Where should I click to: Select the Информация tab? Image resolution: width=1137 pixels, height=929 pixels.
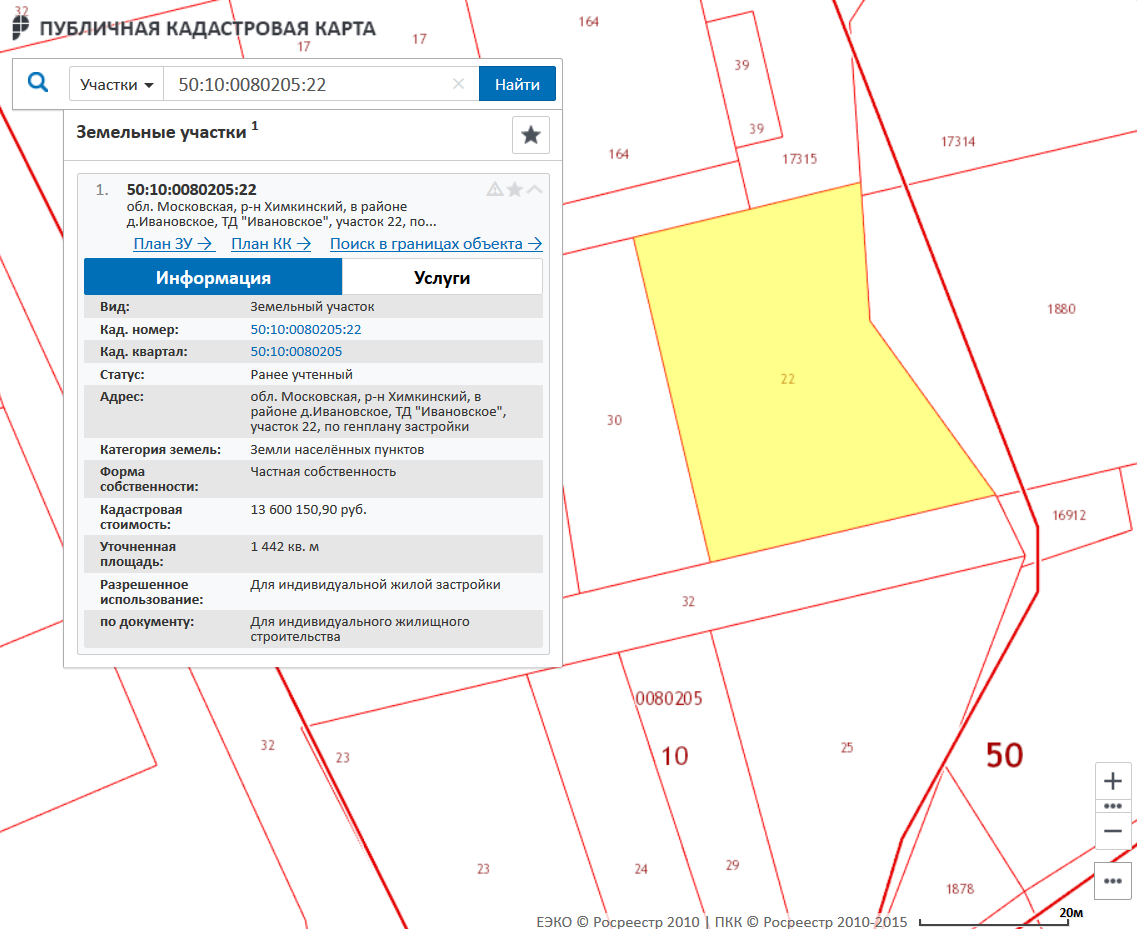pyautogui.click(x=213, y=278)
